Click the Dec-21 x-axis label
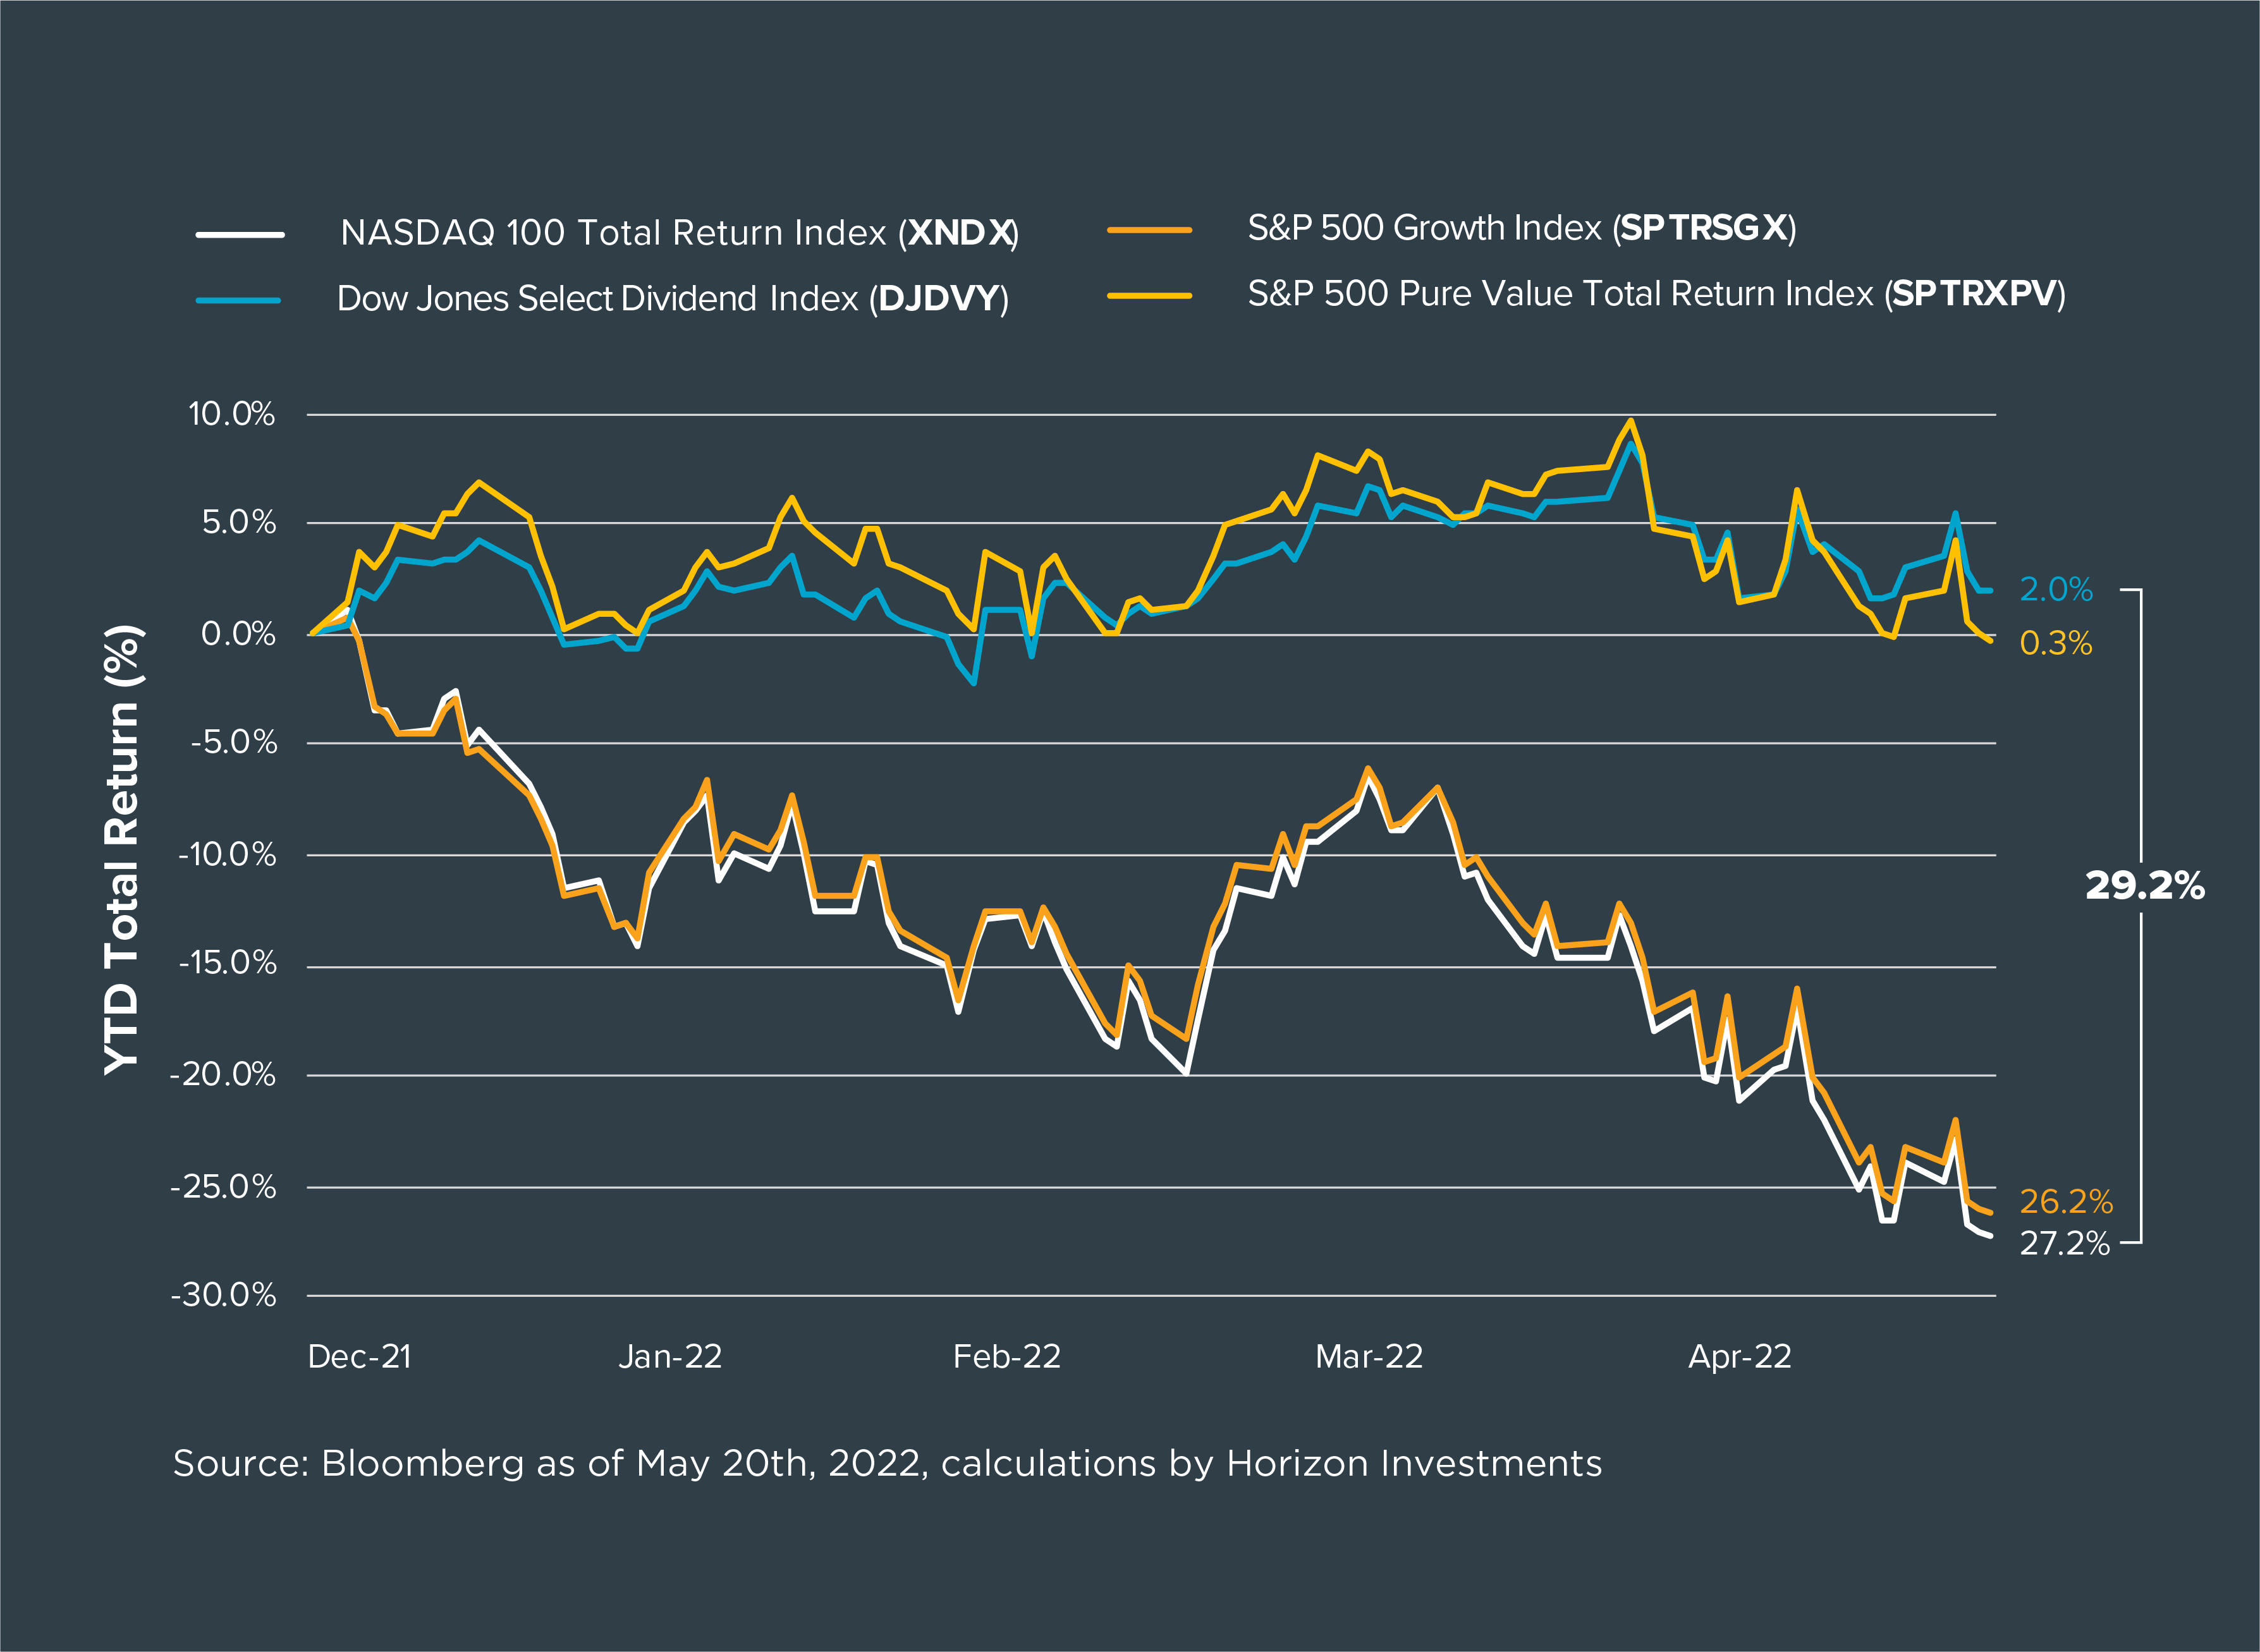2260x1652 pixels. click(x=360, y=1357)
